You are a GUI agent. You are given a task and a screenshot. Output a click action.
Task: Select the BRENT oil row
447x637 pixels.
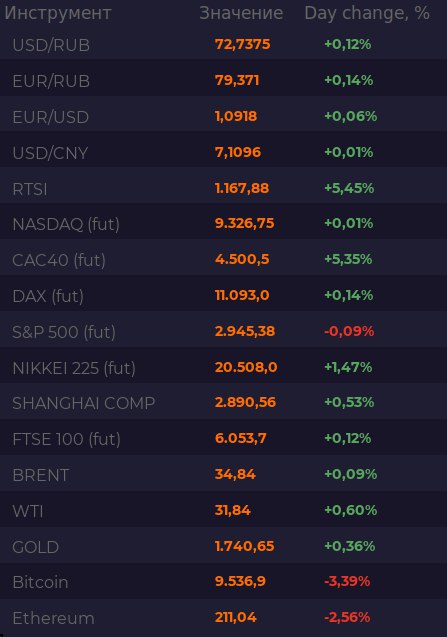(x=224, y=474)
